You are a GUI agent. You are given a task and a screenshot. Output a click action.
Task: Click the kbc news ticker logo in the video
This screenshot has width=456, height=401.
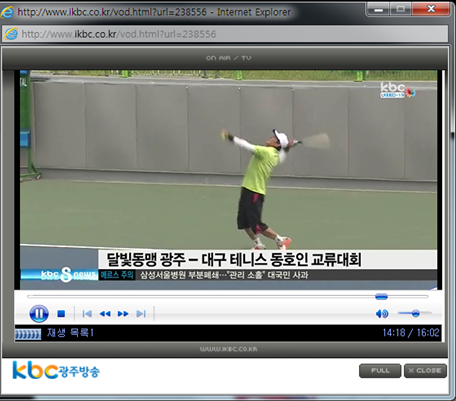(59, 275)
